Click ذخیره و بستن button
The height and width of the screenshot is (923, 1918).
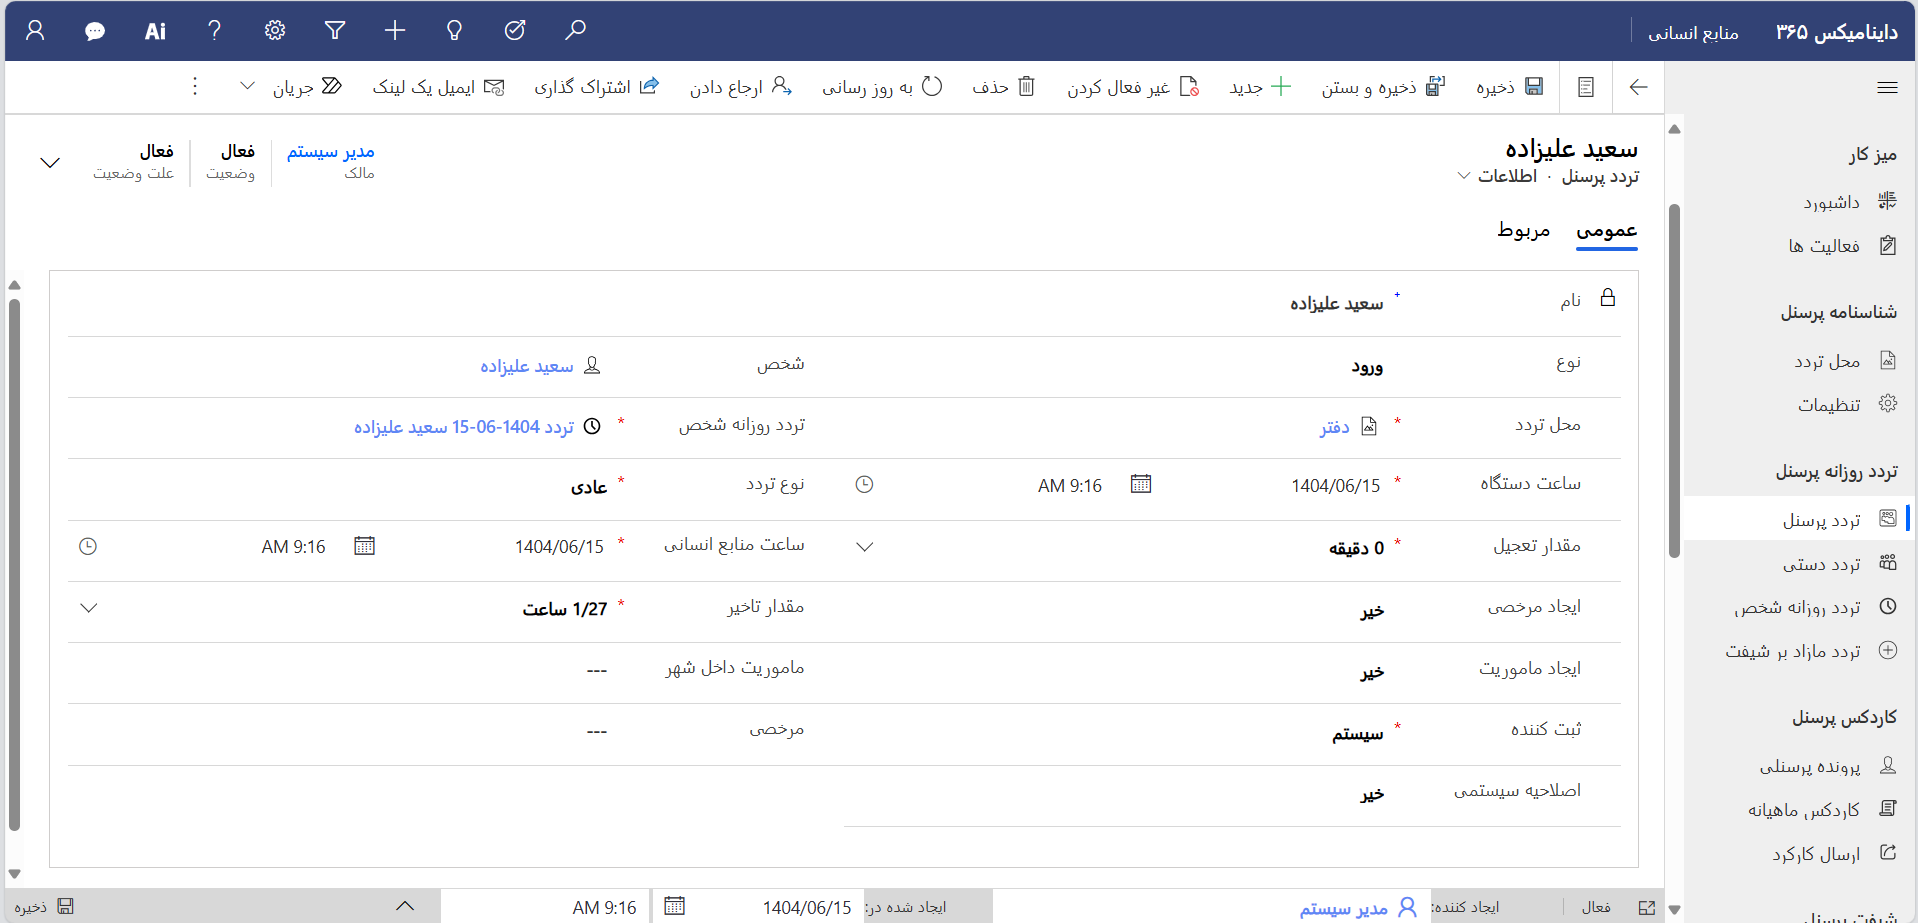click(x=1383, y=87)
